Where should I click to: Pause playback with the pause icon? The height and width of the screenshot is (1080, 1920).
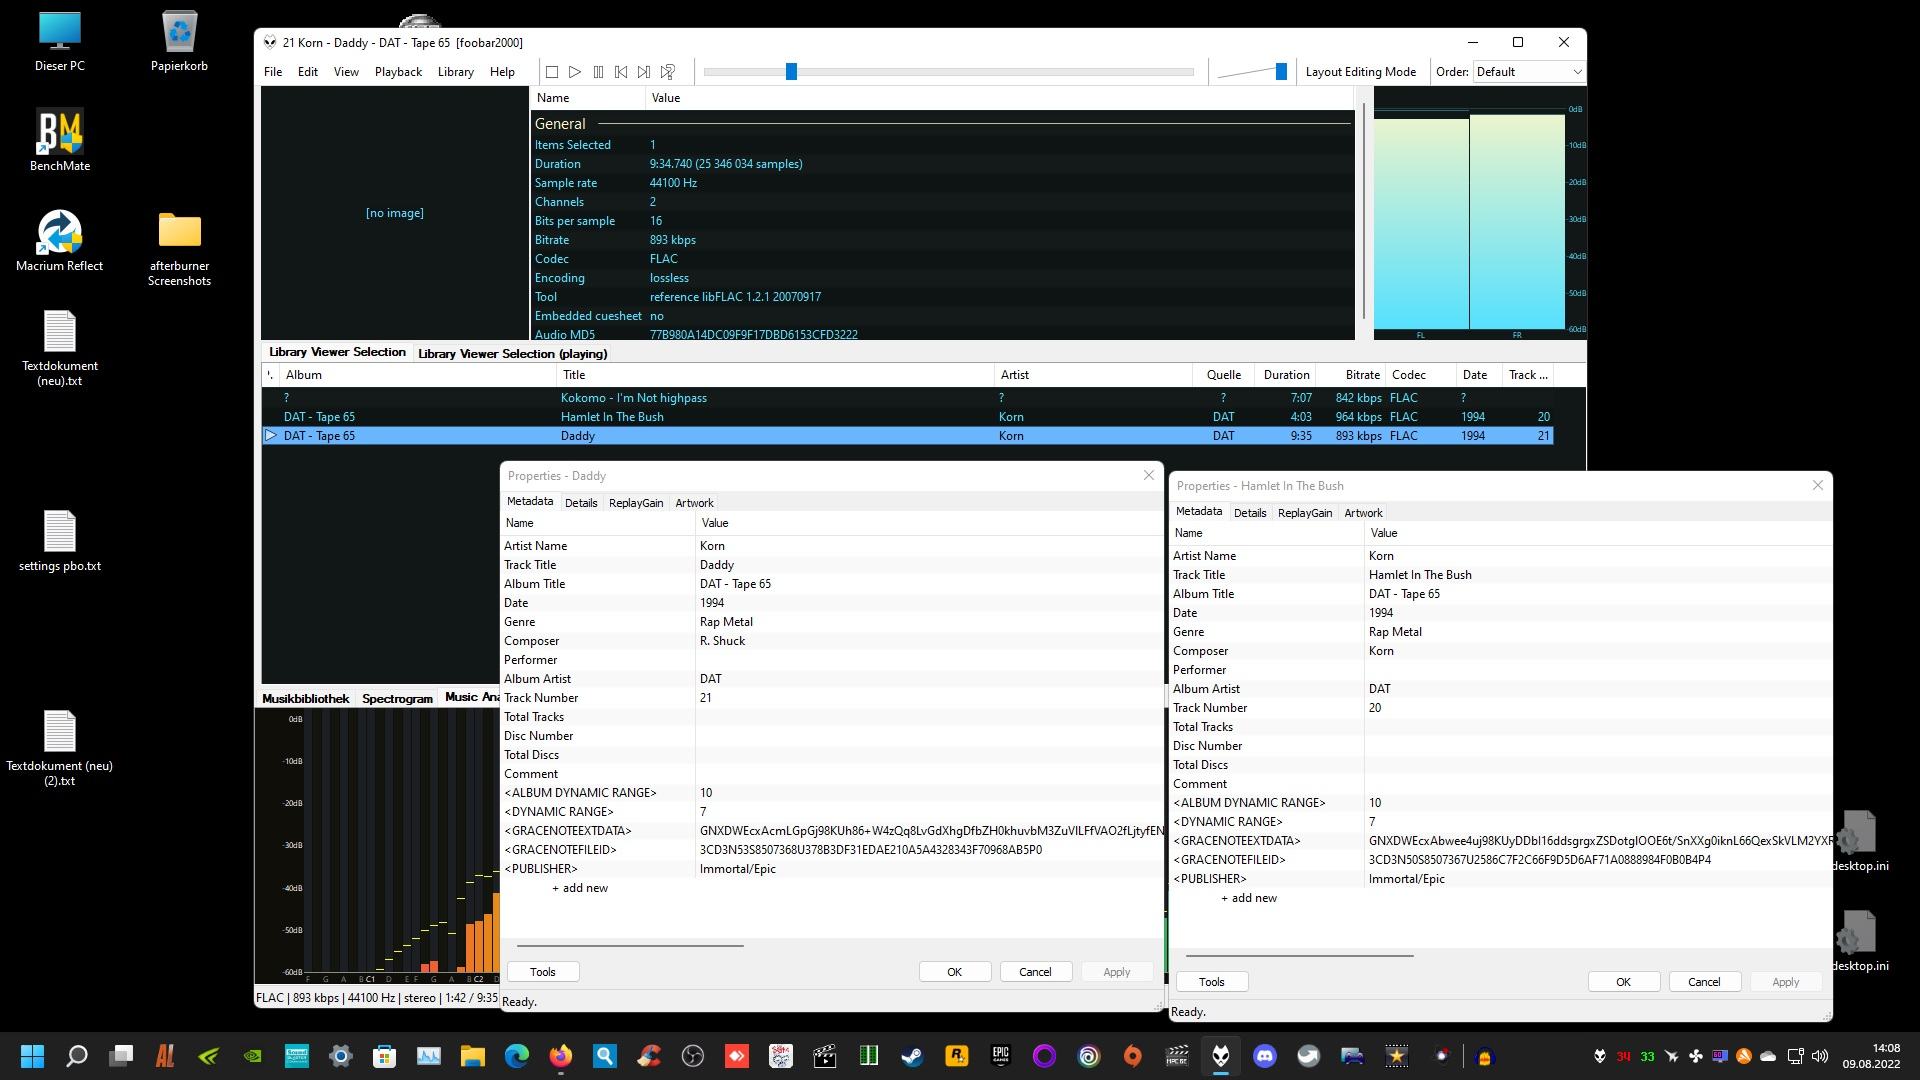[598, 72]
